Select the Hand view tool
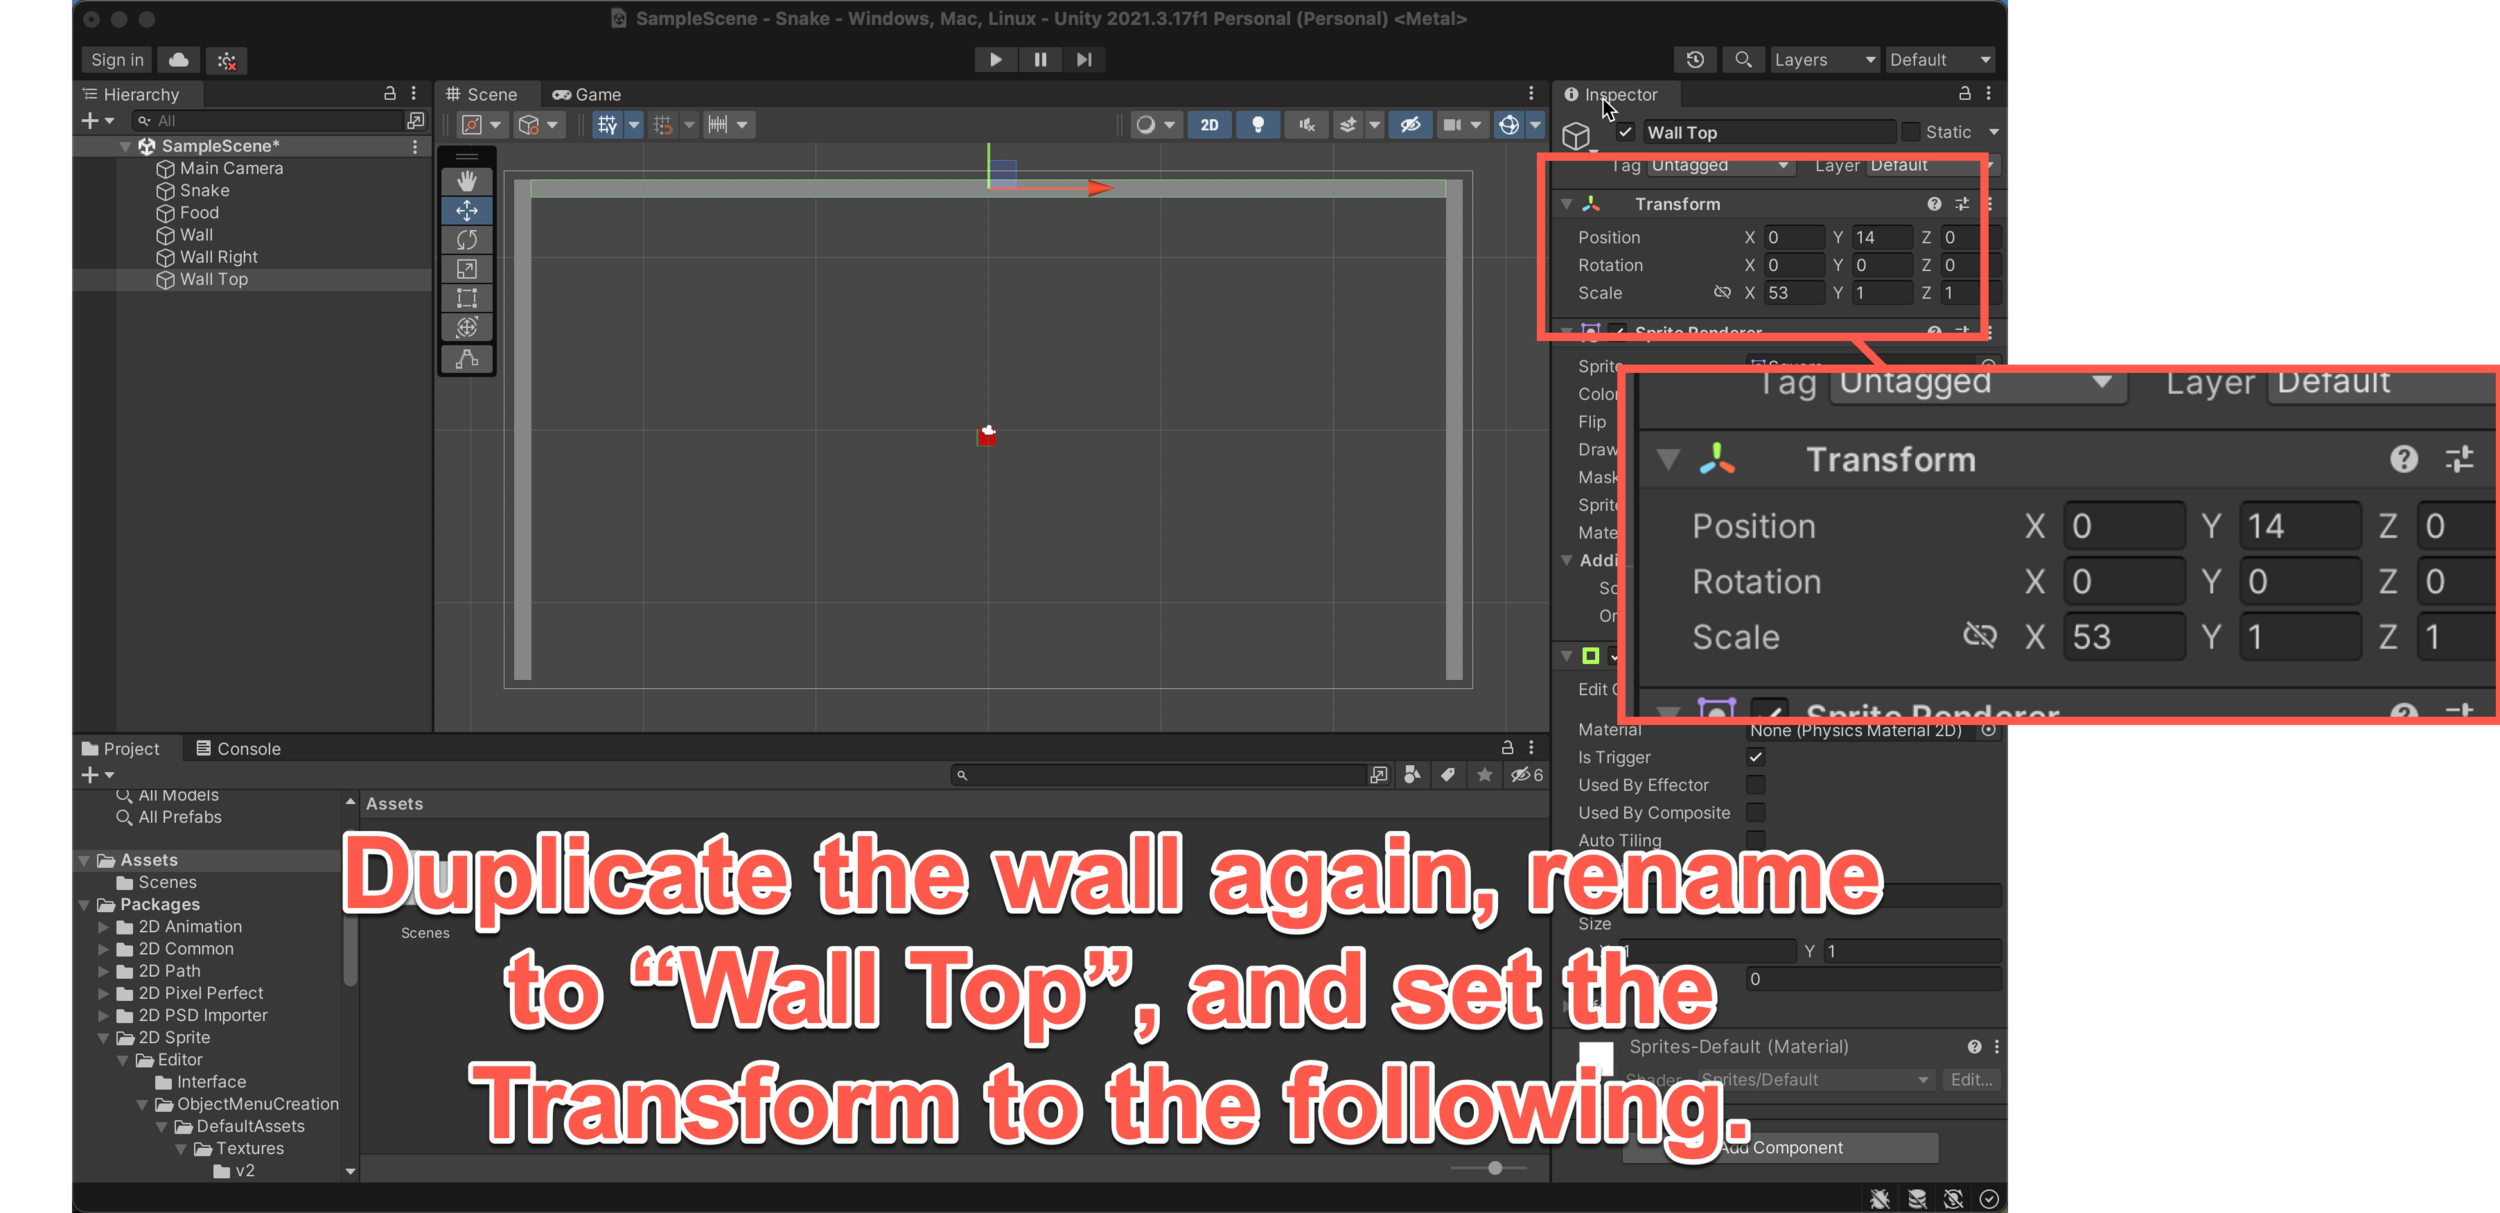 tap(466, 181)
